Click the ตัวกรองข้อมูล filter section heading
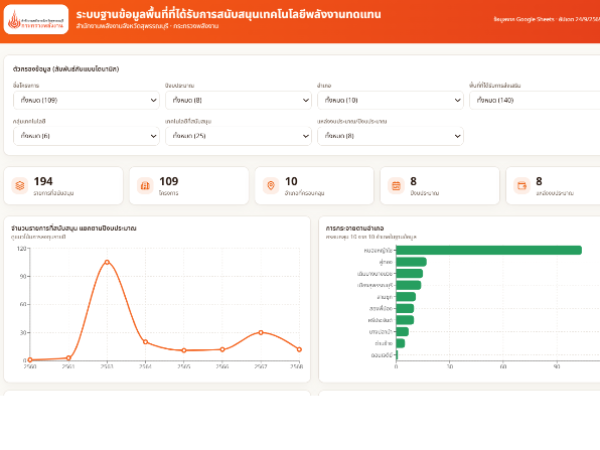This screenshot has width=600, height=450. click(x=66, y=69)
